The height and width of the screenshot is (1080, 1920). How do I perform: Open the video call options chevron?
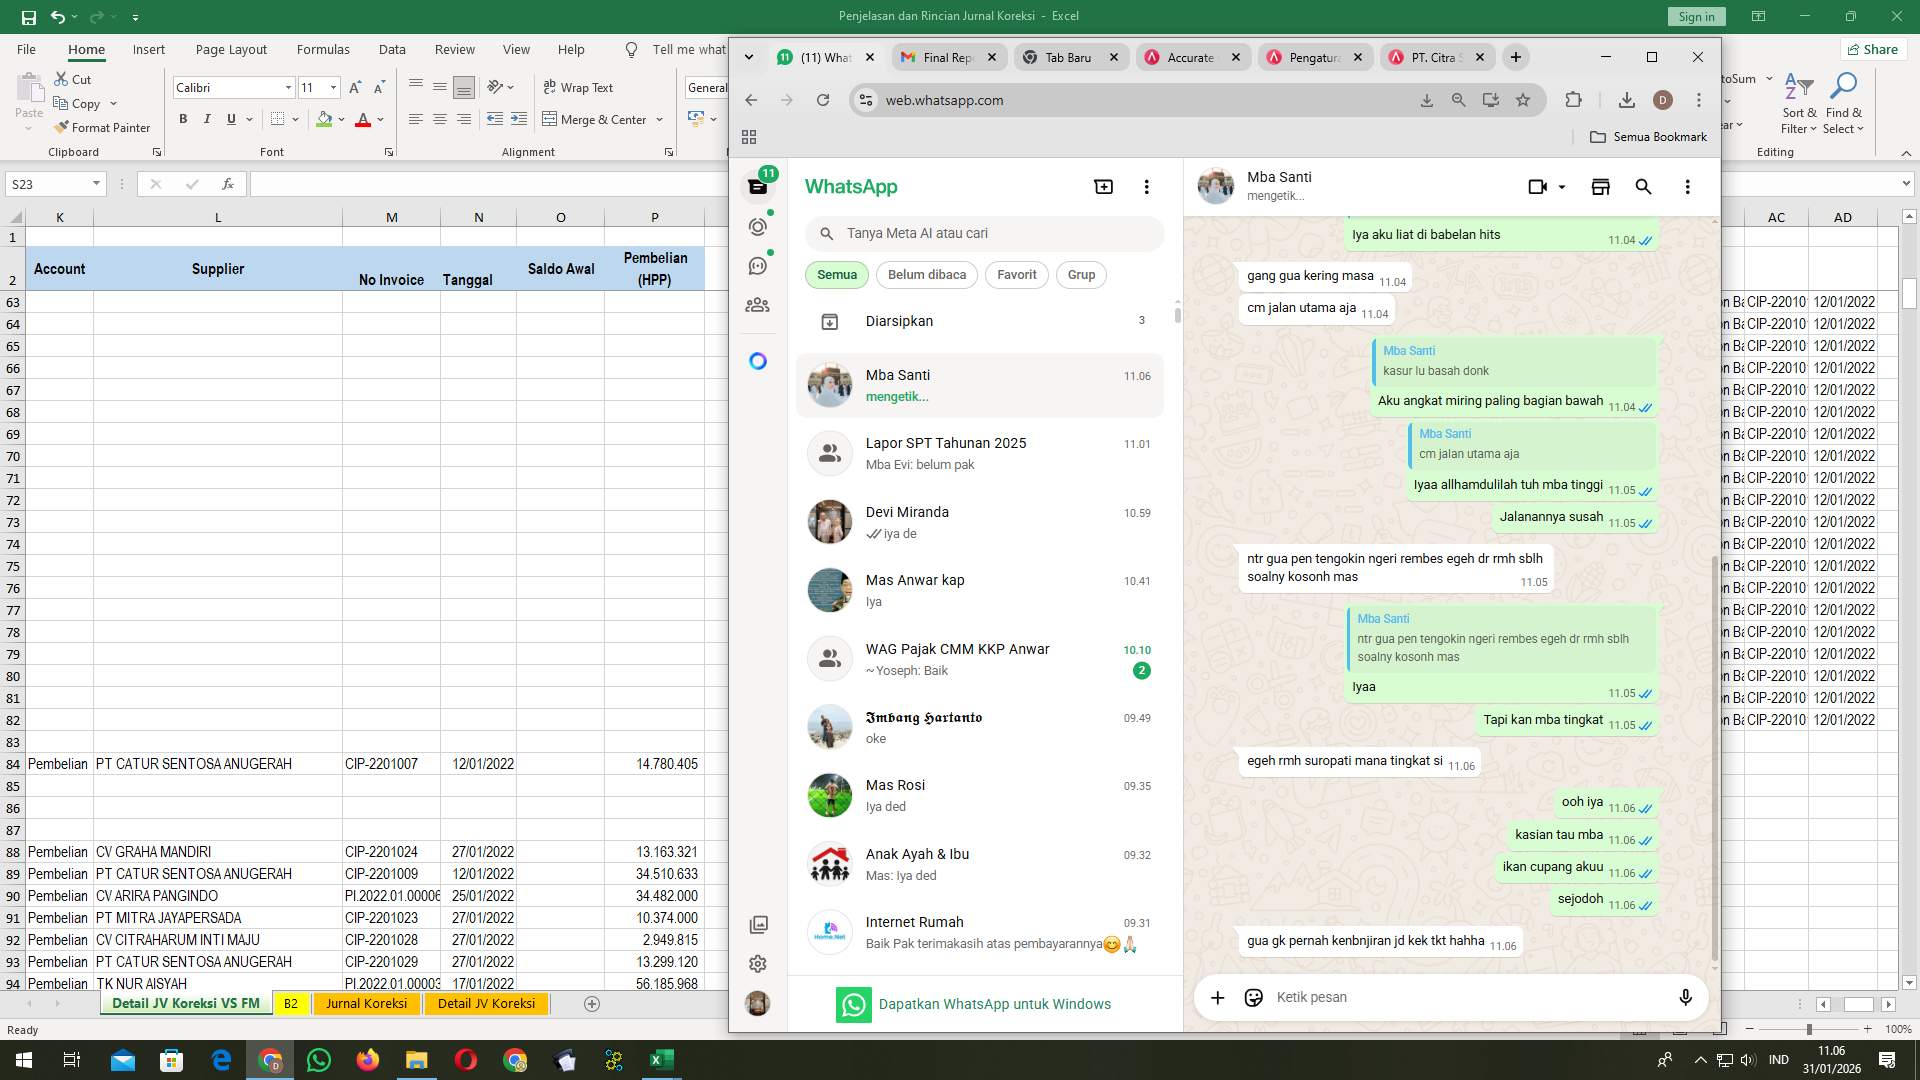[1561, 187]
